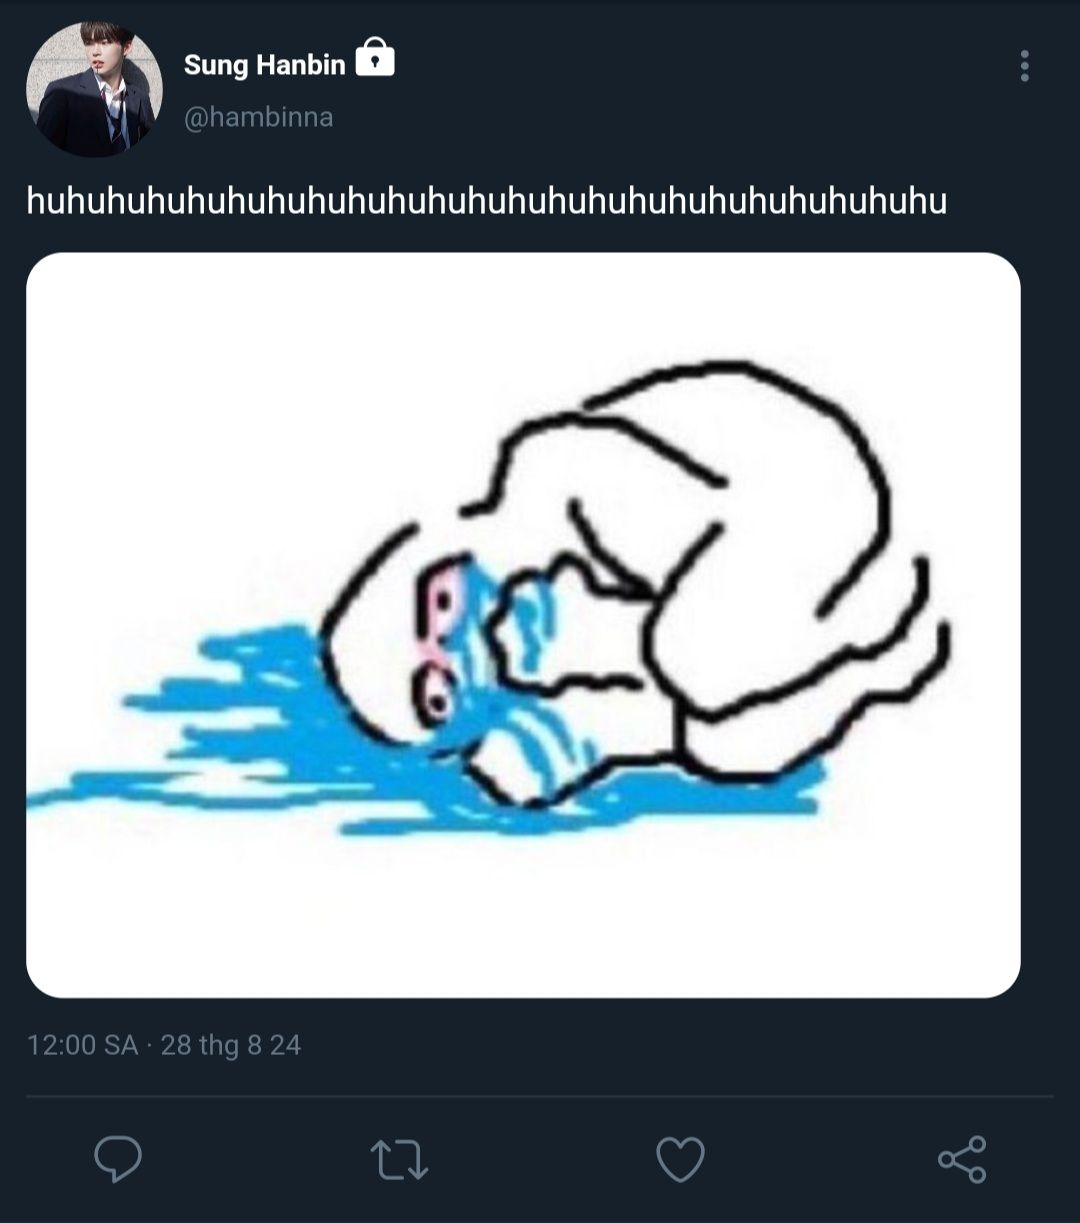Open the @hambinna handle profile
The width and height of the screenshot is (1080, 1223).
pyautogui.click(x=258, y=117)
